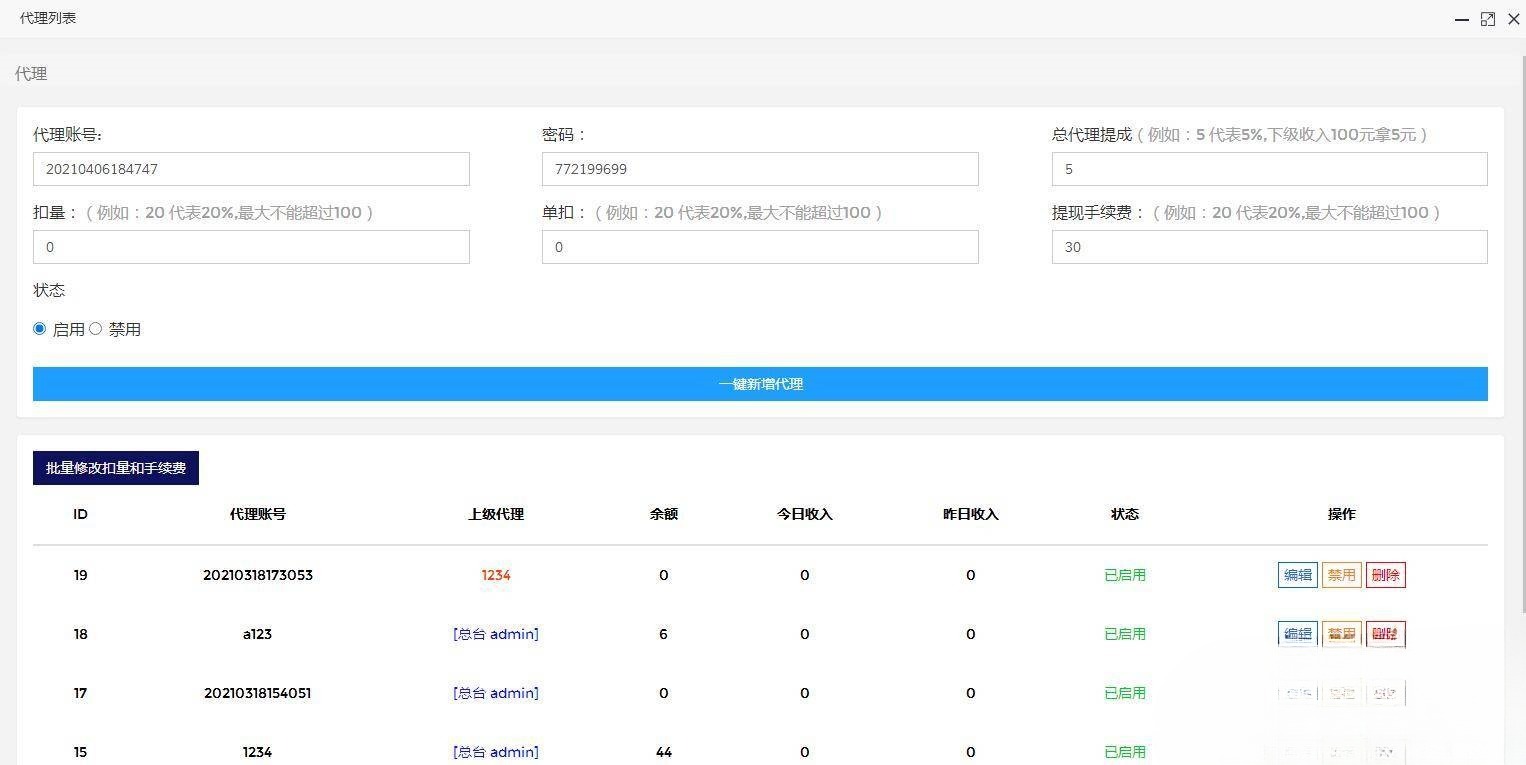Click the ID column header
Viewport: 1526px width, 765px height.
pos(80,513)
